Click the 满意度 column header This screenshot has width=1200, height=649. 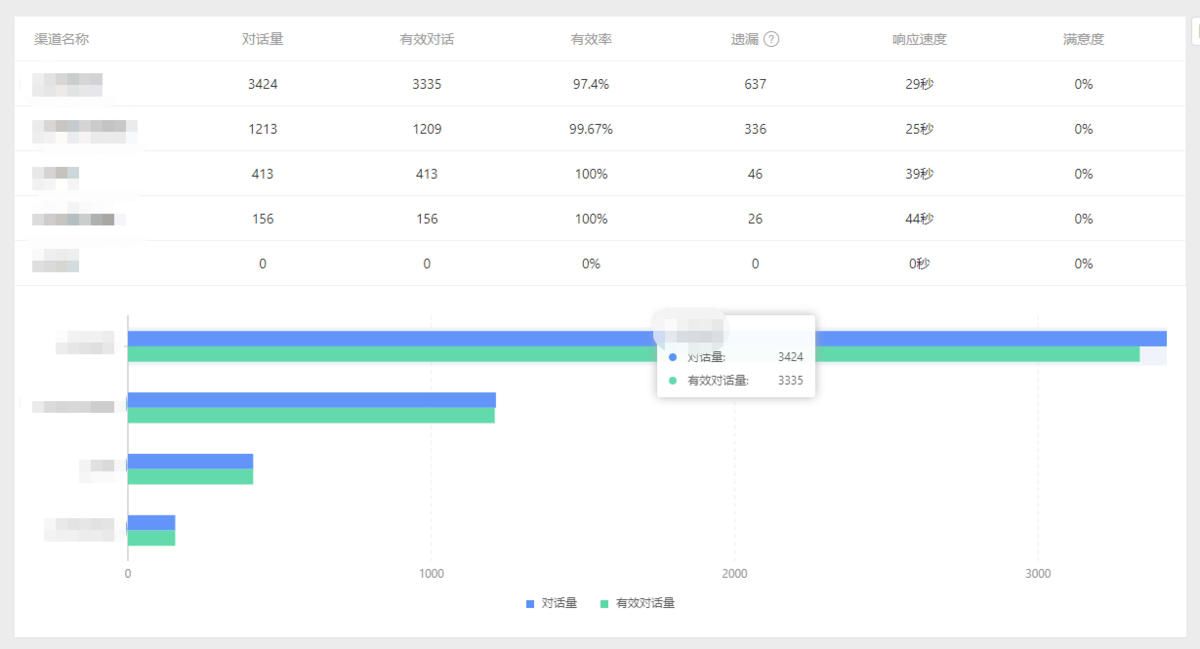point(1084,40)
